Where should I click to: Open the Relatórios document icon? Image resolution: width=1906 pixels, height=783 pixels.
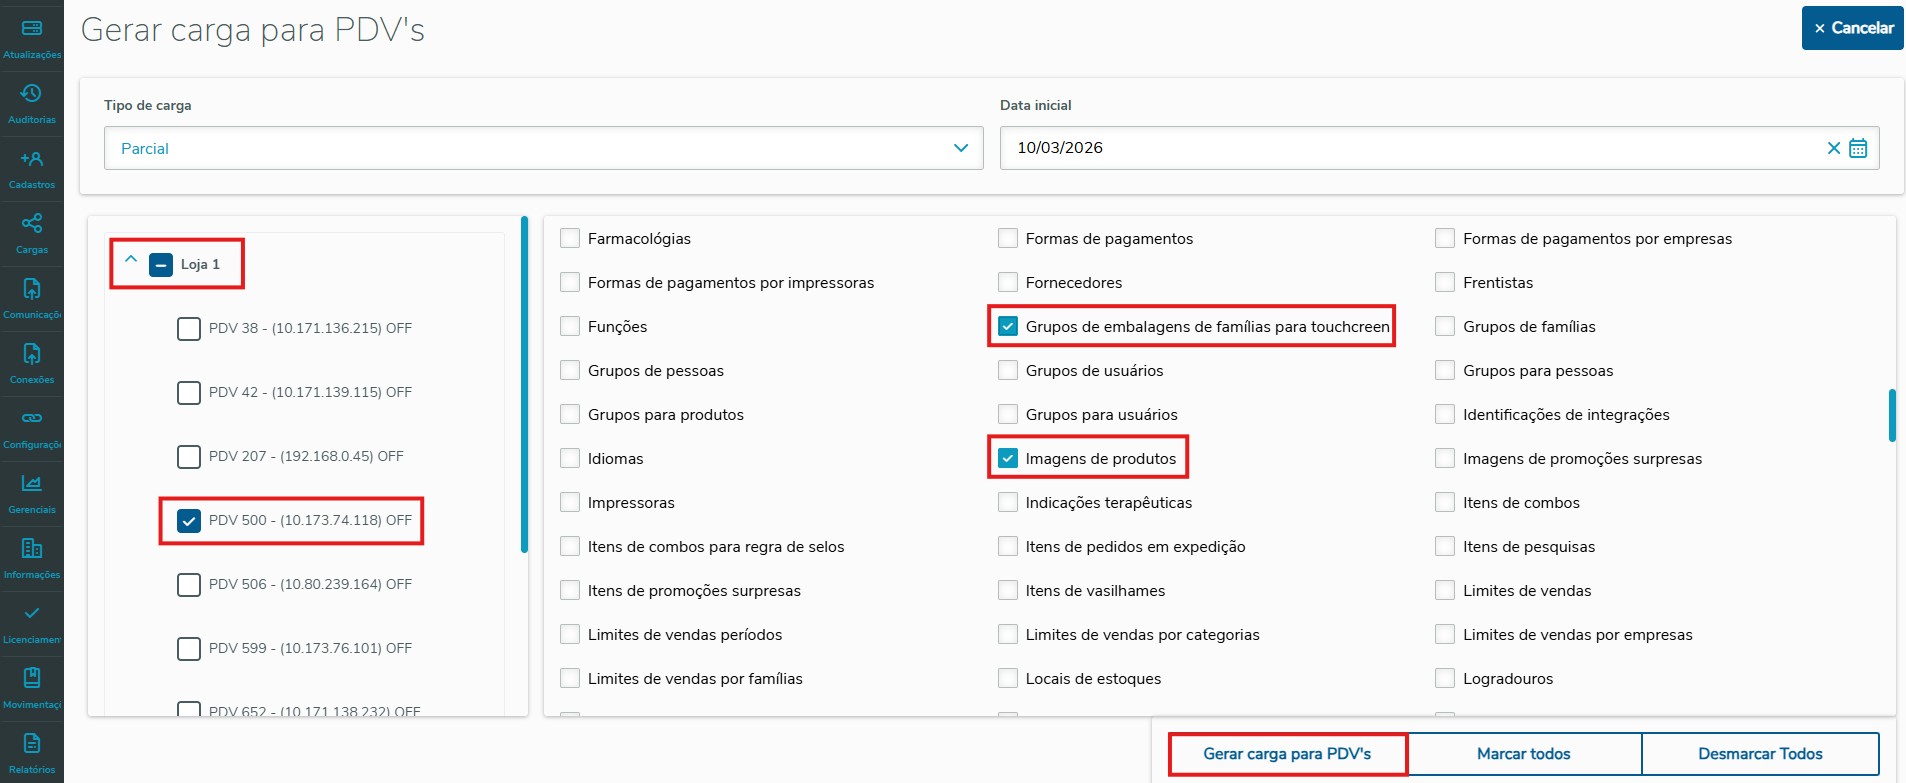32,743
